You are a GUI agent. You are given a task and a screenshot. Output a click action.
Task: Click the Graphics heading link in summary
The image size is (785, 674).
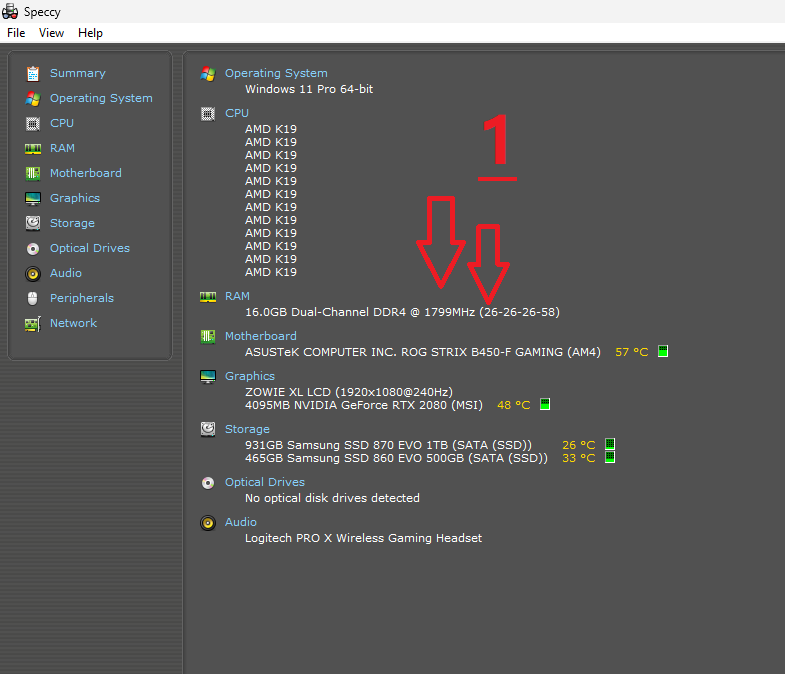click(x=249, y=377)
